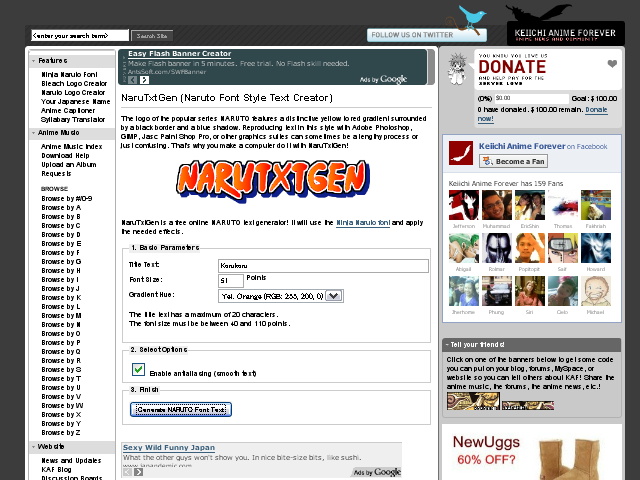Click the blue Twitter bird icon

pyautogui.click(x=468, y=21)
